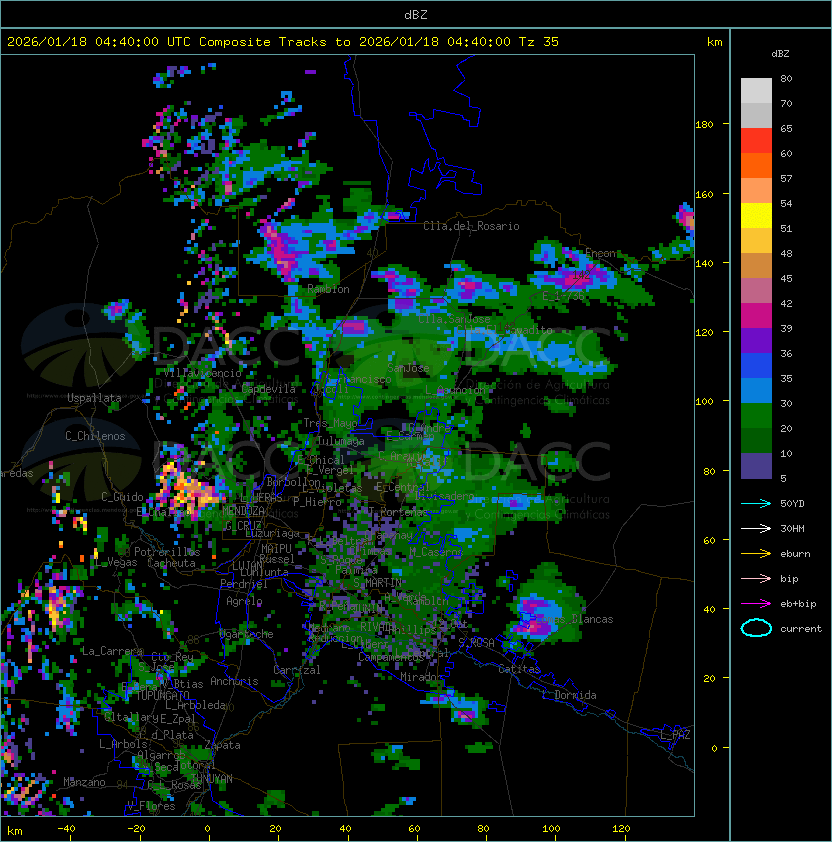Screen dimensions: 832x842
Task: Click the Composite Tracks timestamp header
Action: [x=283, y=41]
